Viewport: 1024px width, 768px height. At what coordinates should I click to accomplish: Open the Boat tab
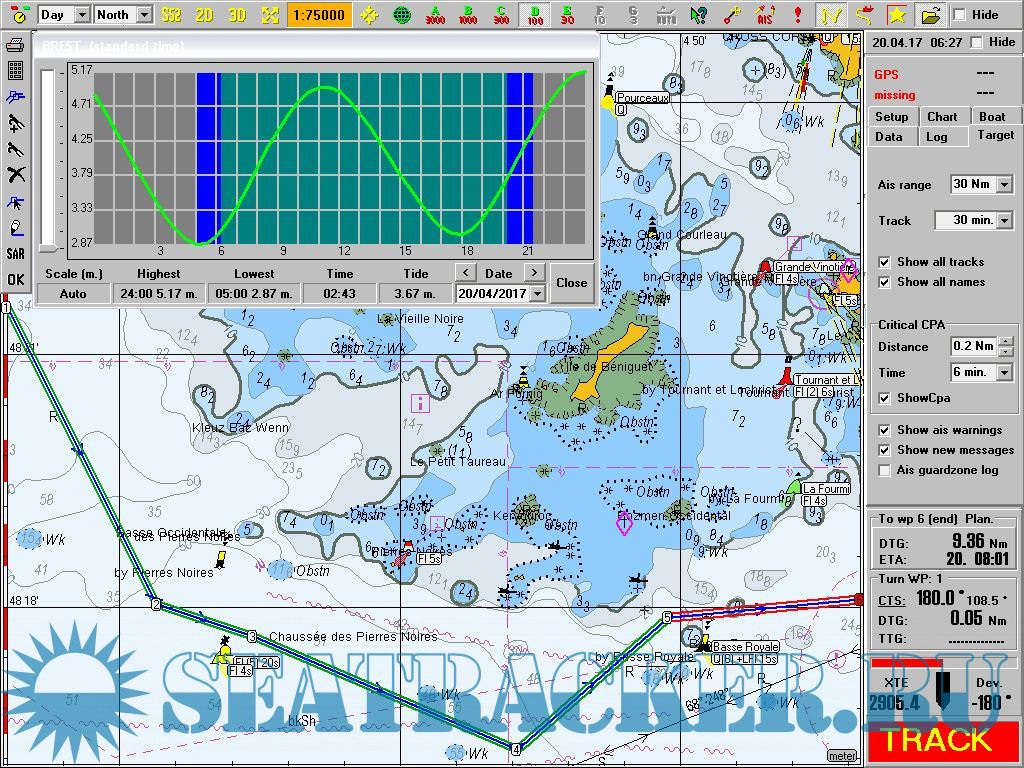(x=992, y=117)
